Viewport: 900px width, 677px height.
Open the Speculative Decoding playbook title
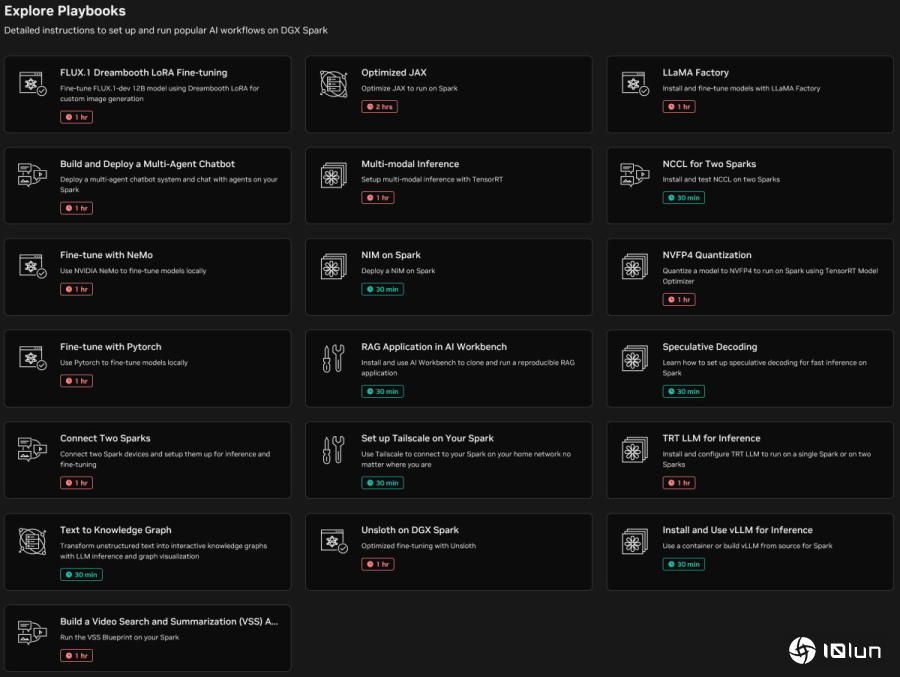pos(709,347)
